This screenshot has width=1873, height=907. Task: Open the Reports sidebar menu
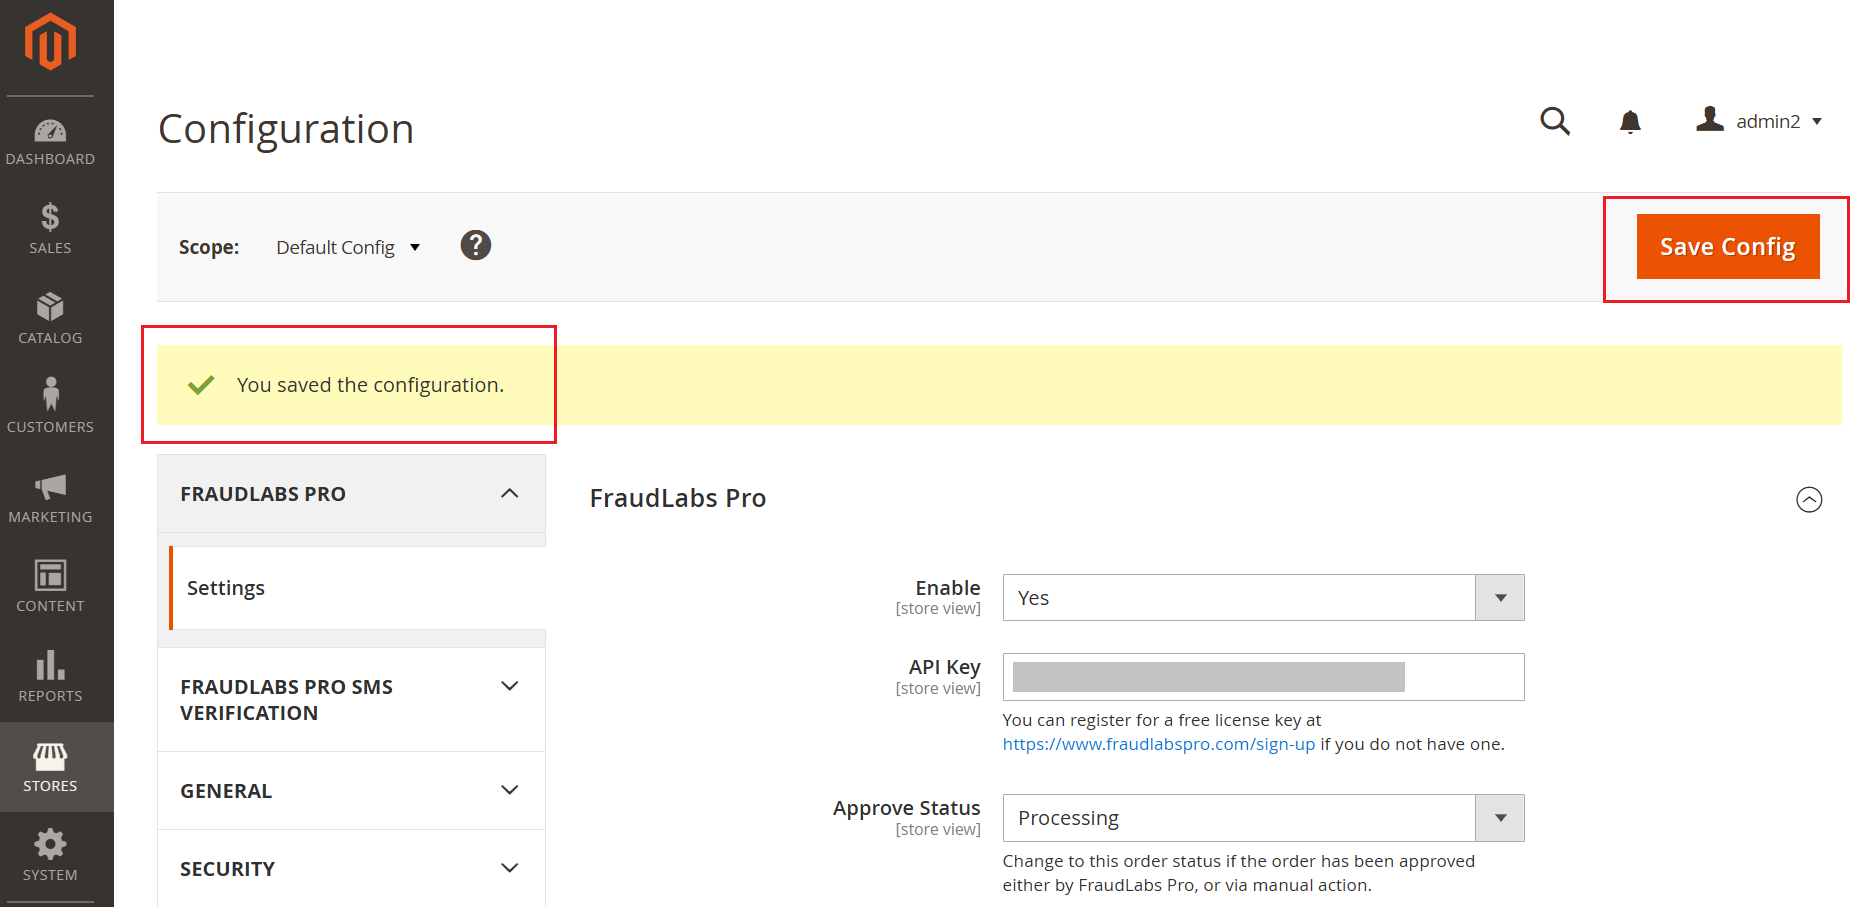click(50, 677)
